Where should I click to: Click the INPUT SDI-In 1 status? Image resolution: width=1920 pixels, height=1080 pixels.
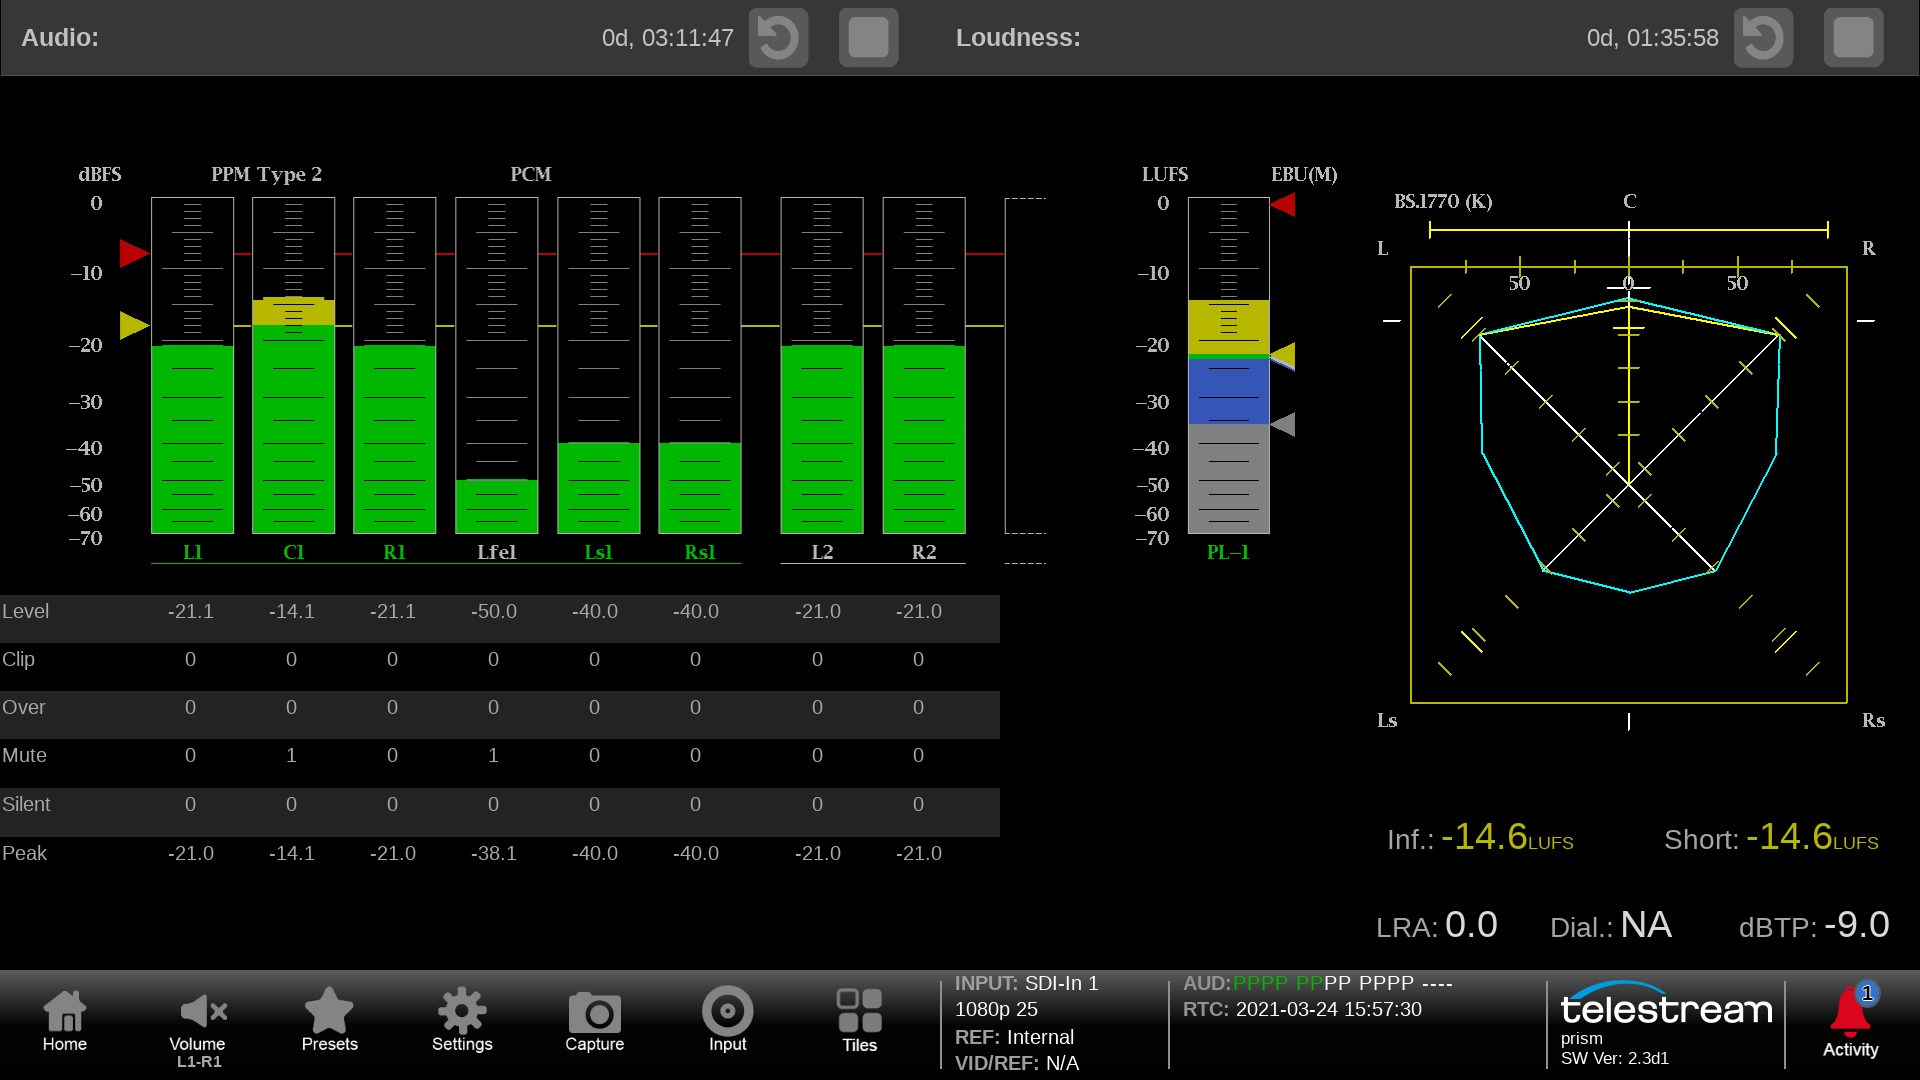pos(1027,983)
